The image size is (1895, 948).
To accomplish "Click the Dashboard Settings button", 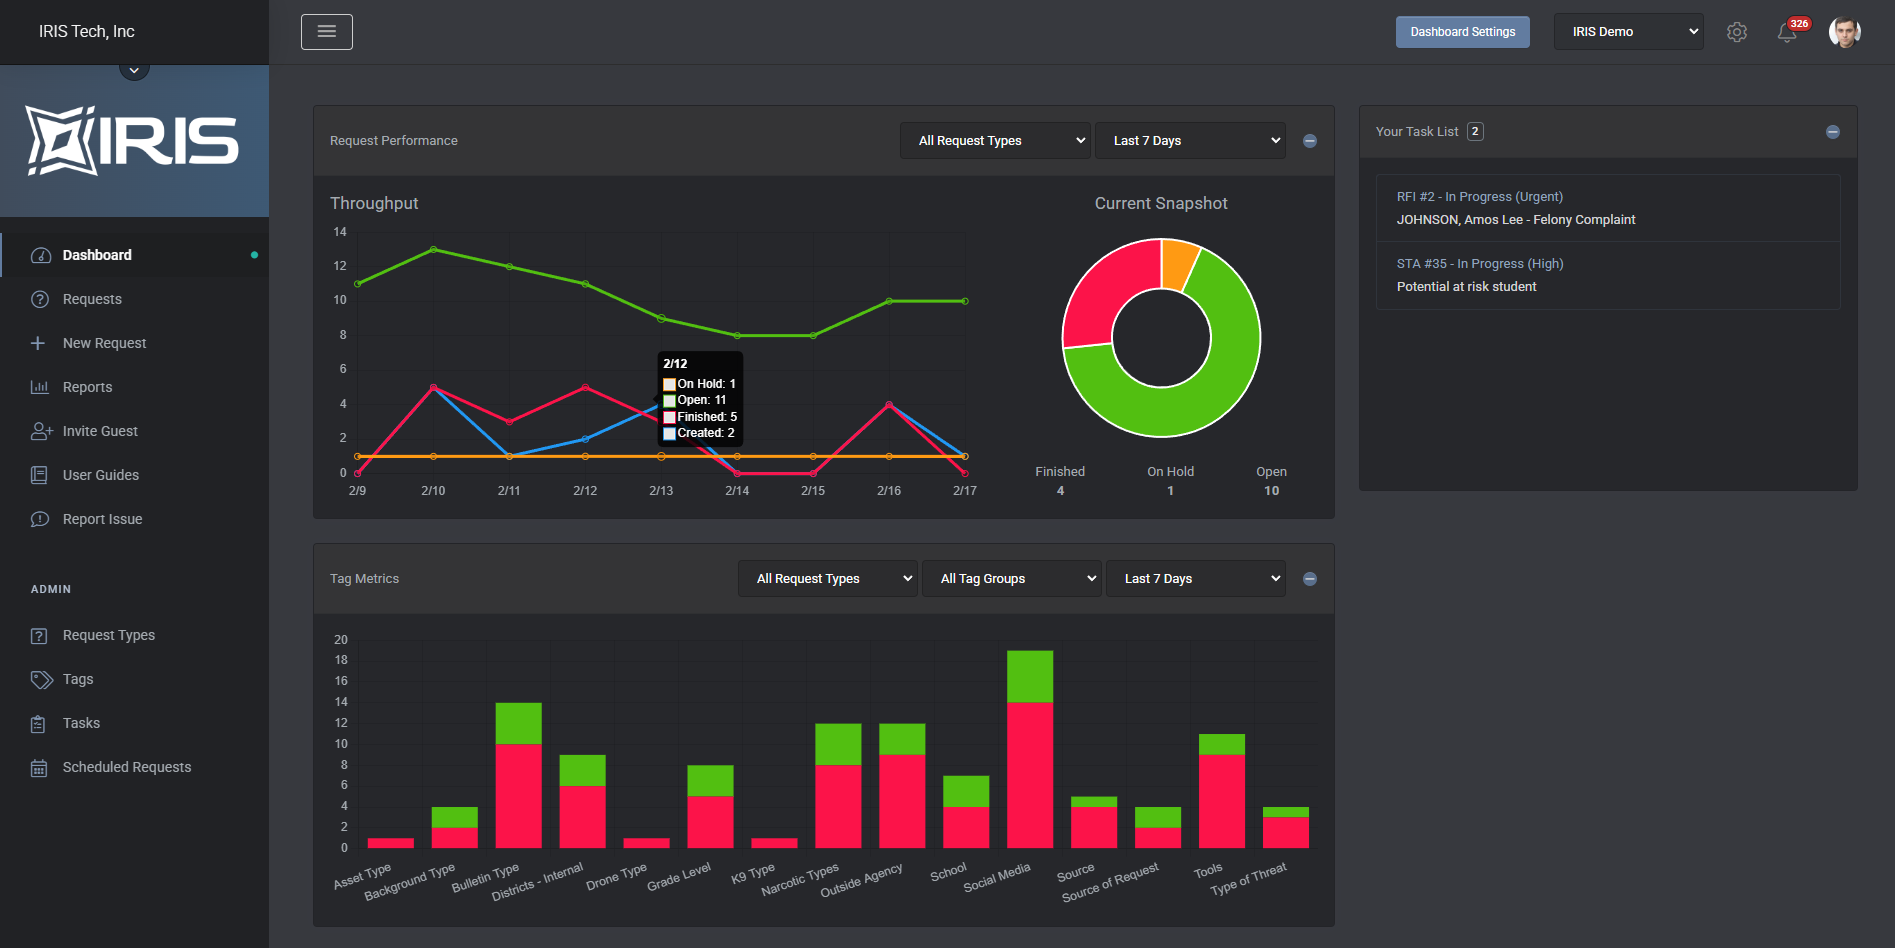I will point(1463,32).
